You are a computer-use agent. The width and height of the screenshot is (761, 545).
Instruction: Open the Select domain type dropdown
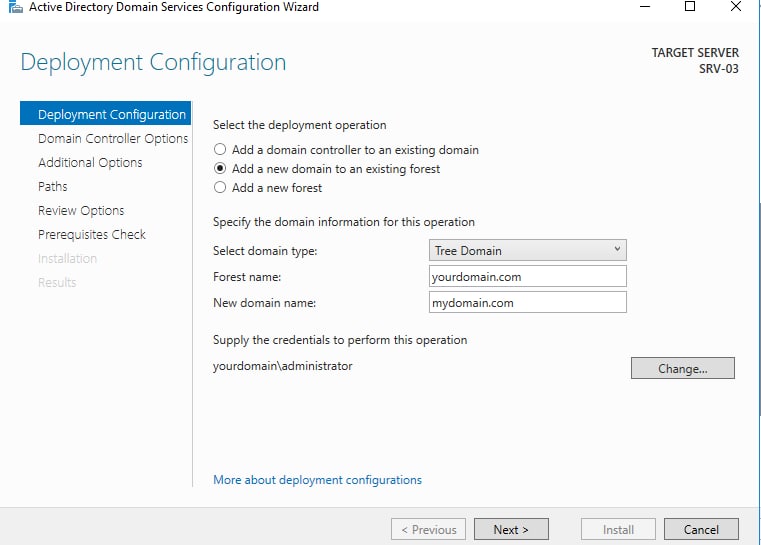click(x=528, y=250)
